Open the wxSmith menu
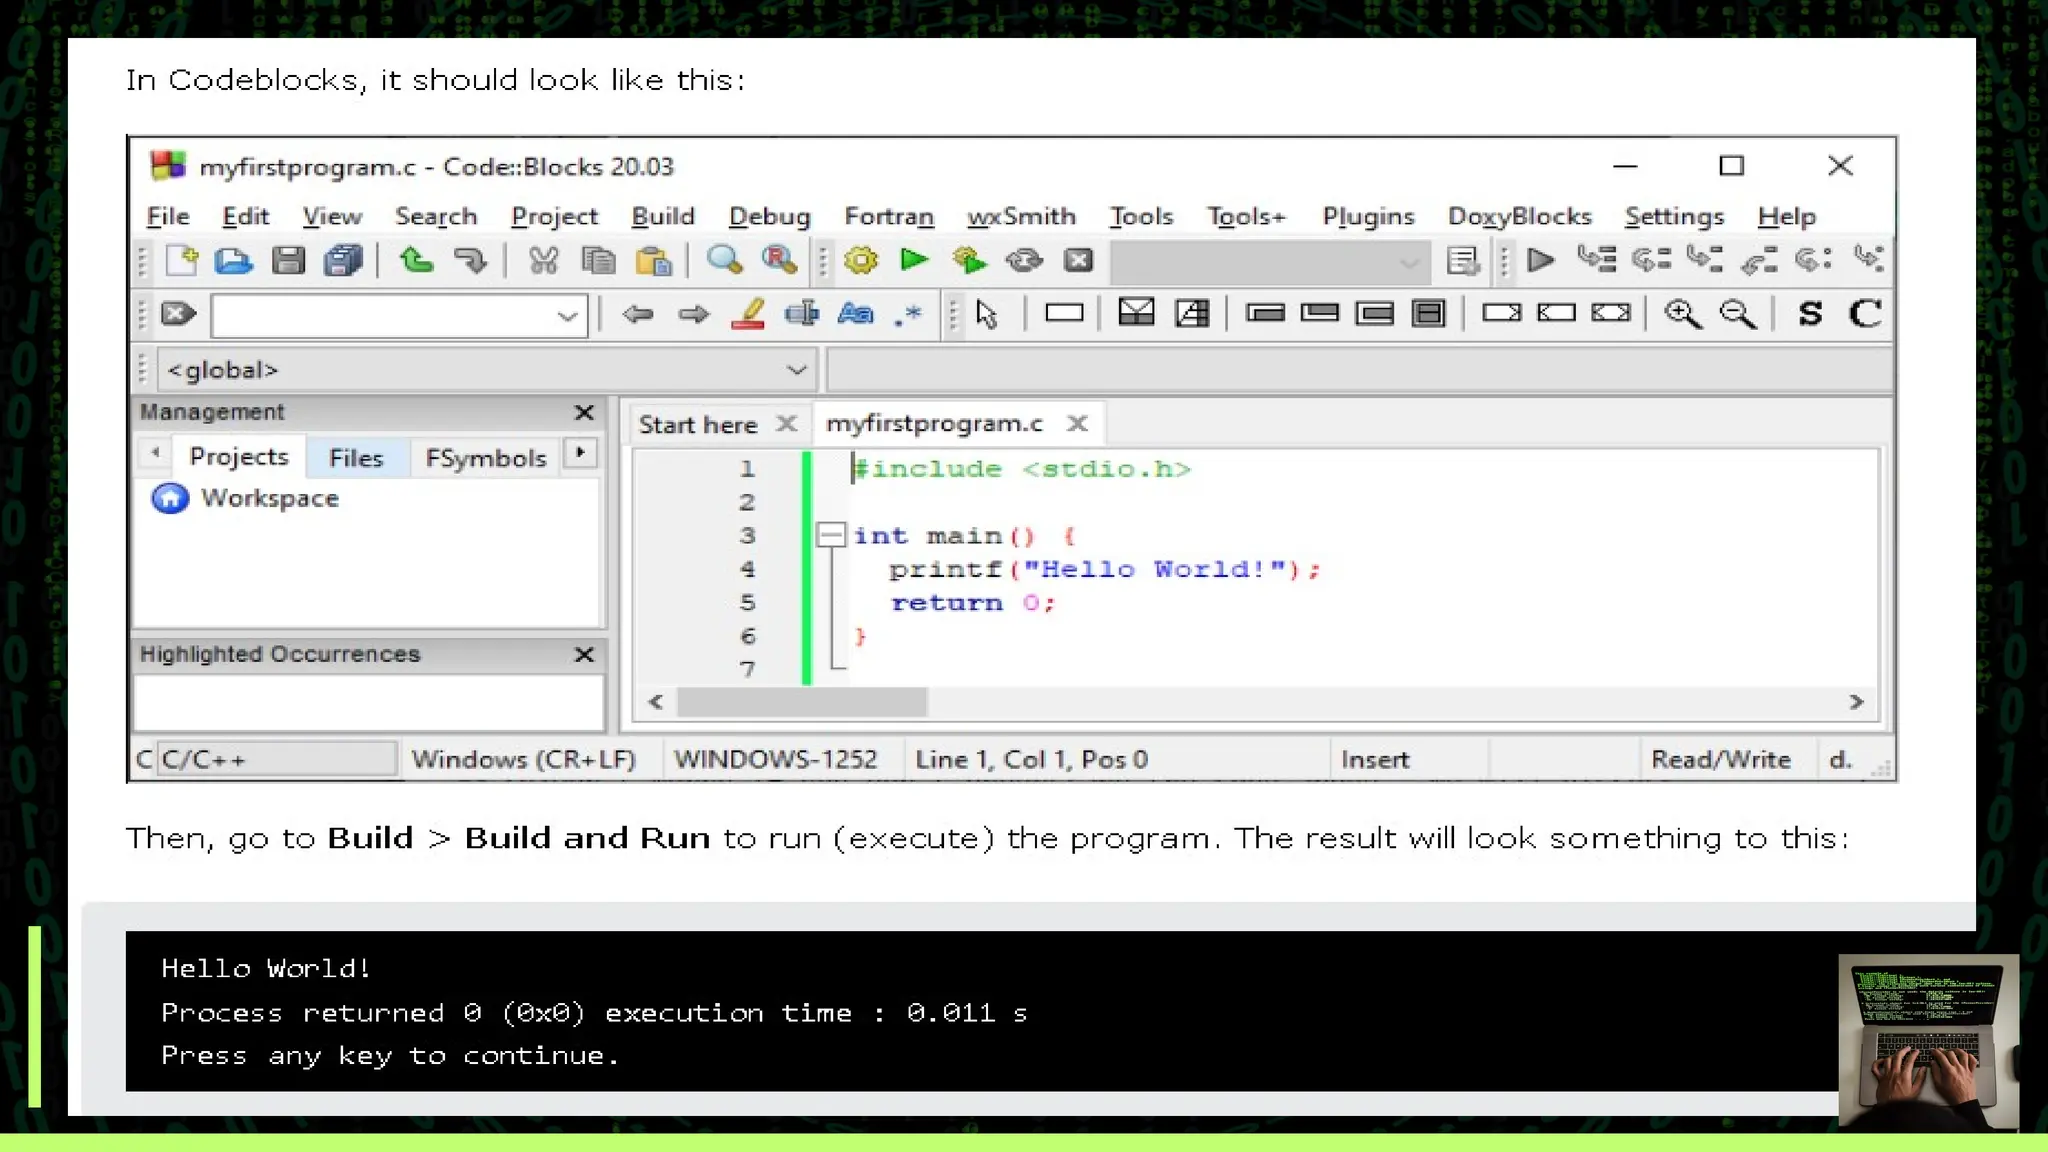This screenshot has height=1152, width=2048. point(1021,216)
